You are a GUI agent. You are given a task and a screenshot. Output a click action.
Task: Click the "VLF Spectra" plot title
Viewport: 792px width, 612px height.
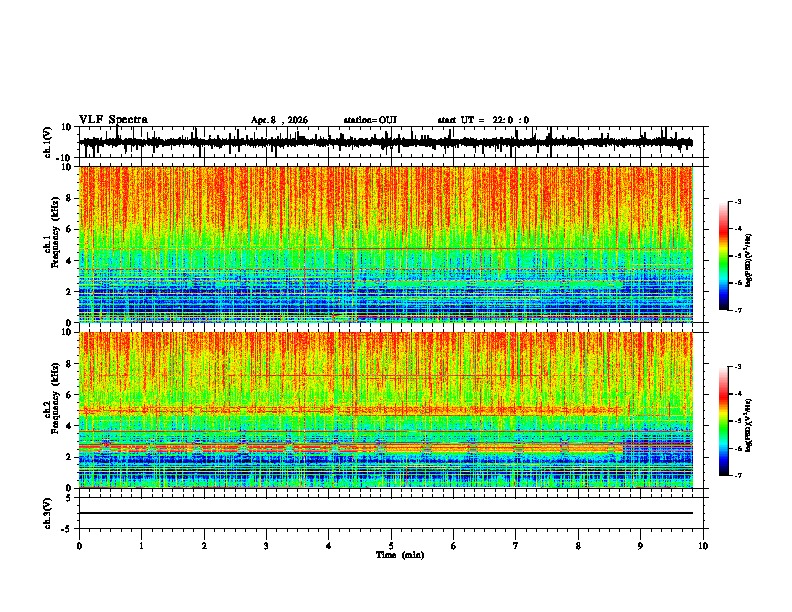113,120
